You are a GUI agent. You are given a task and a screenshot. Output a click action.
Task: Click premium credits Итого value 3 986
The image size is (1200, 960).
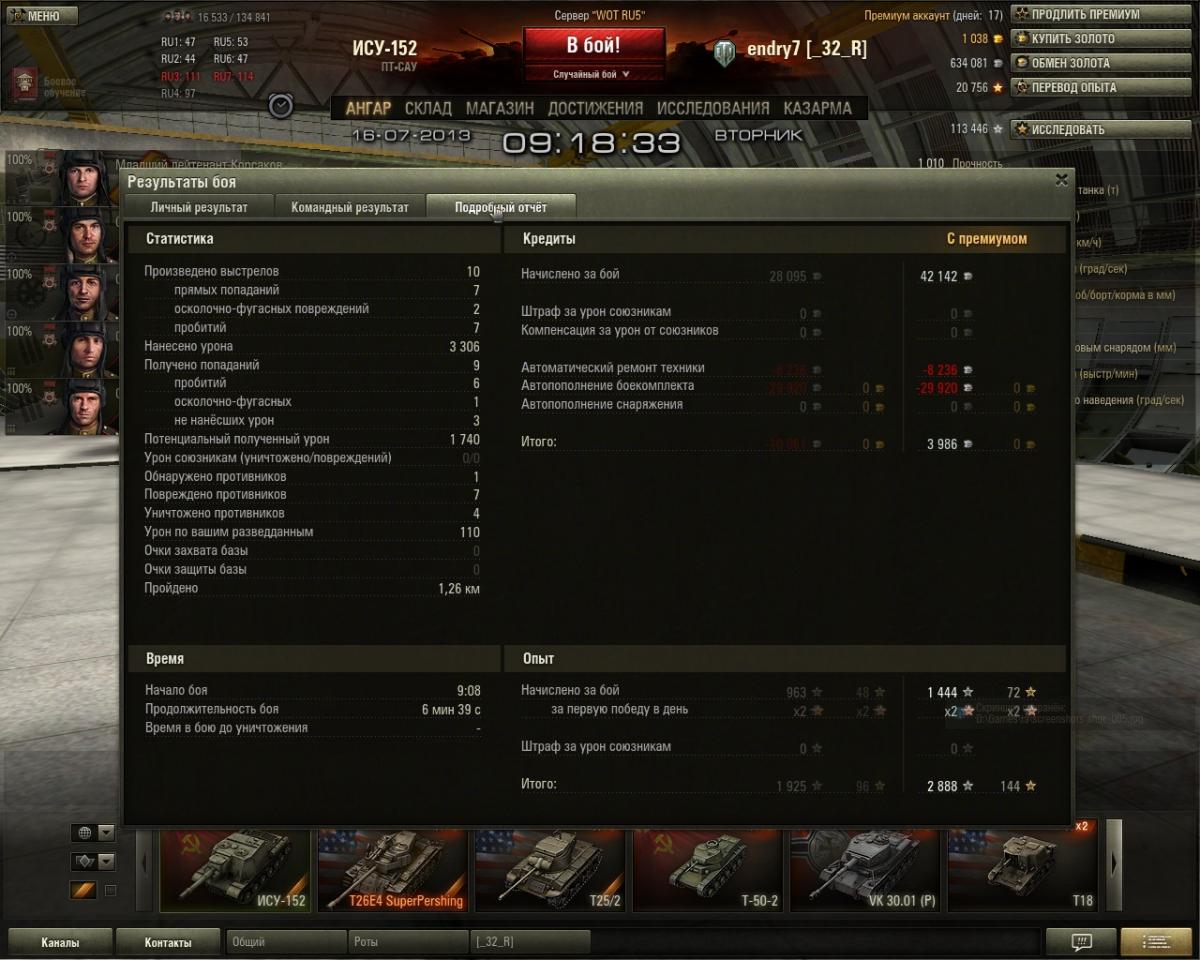pyautogui.click(x=942, y=444)
